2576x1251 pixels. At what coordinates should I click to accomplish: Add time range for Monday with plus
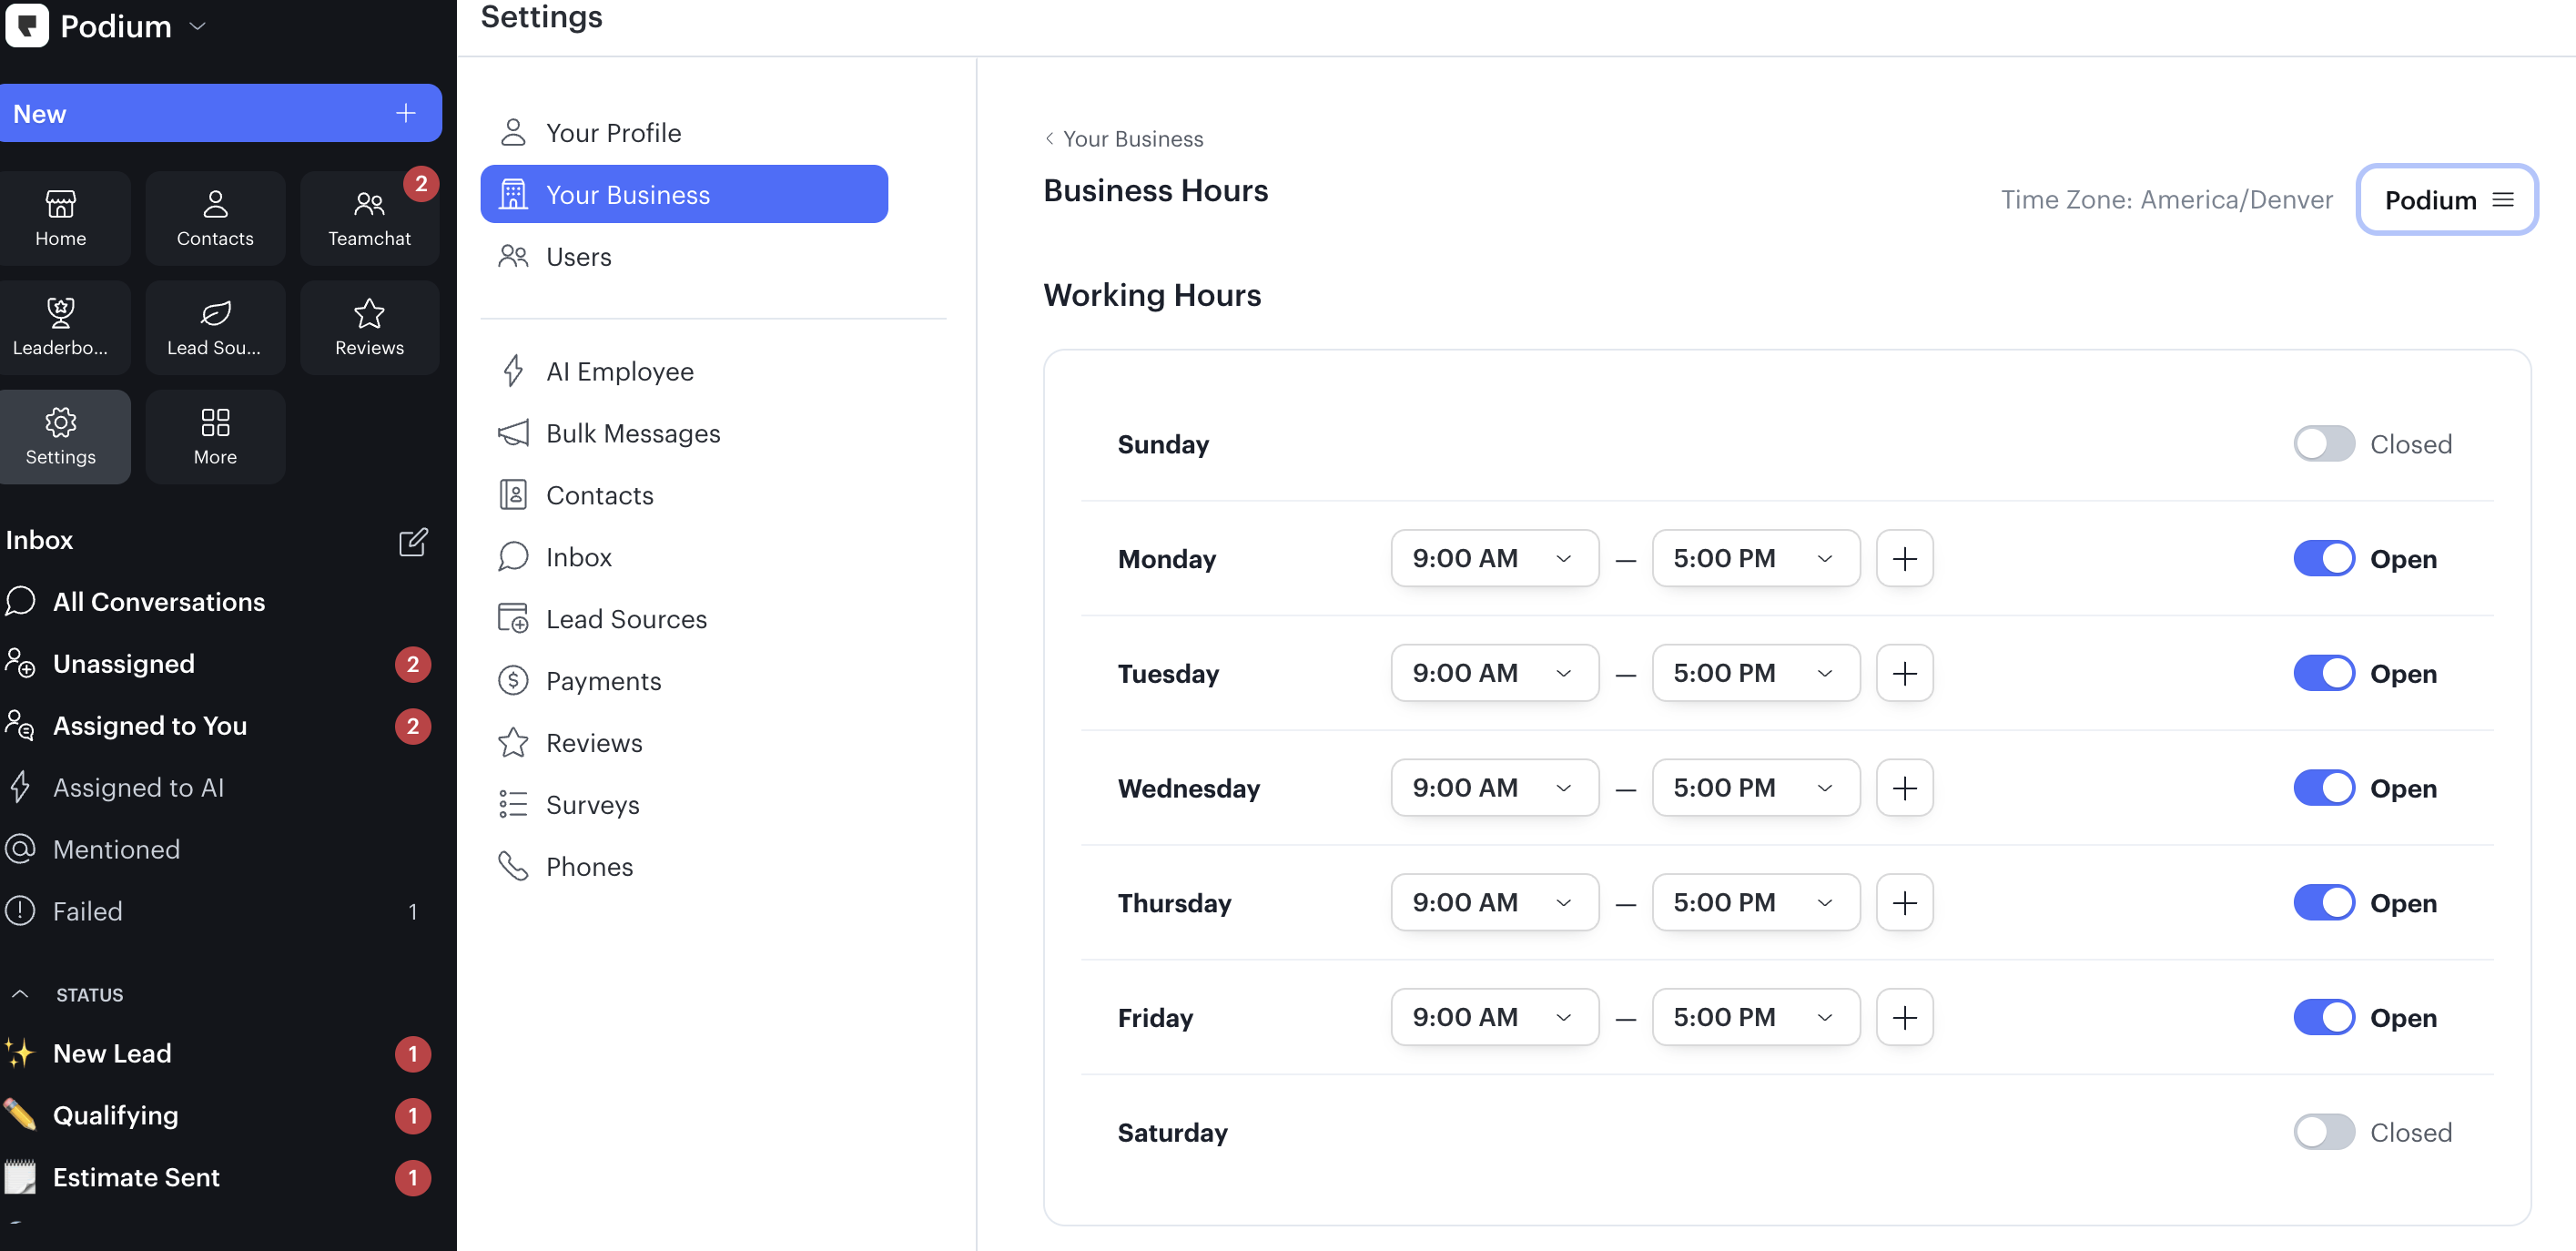[x=1904, y=558]
